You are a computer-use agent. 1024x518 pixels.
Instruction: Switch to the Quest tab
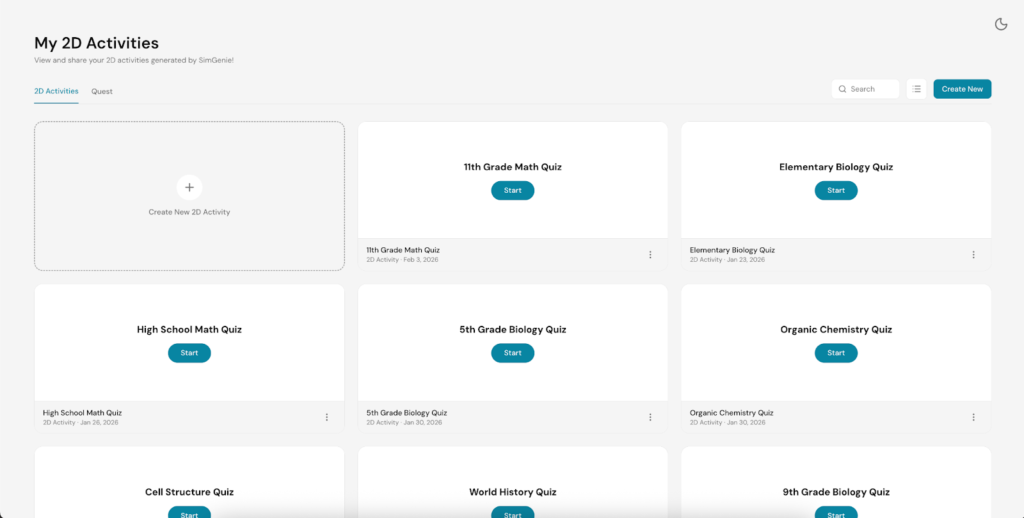(102, 91)
